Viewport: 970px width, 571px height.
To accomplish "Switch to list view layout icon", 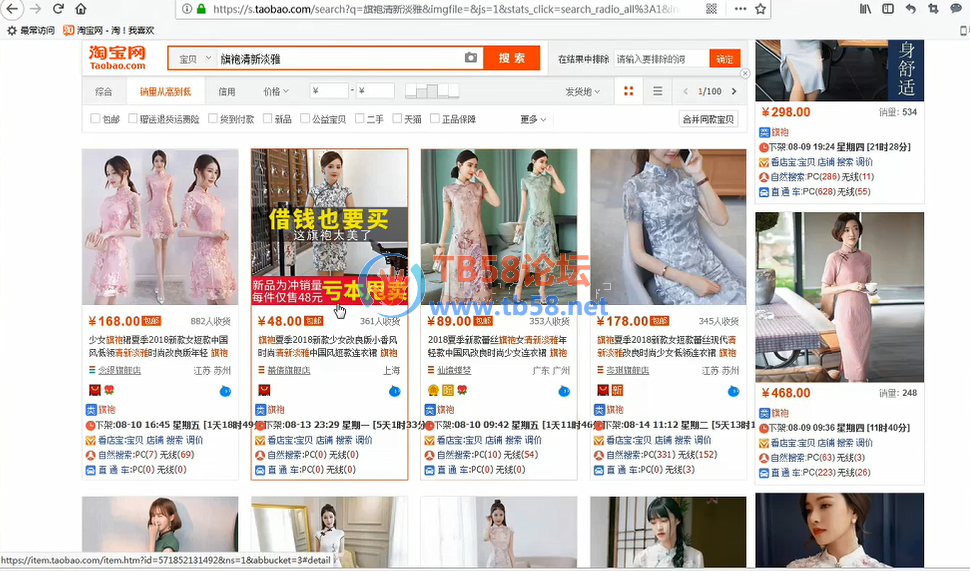I will click(x=657, y=91).
